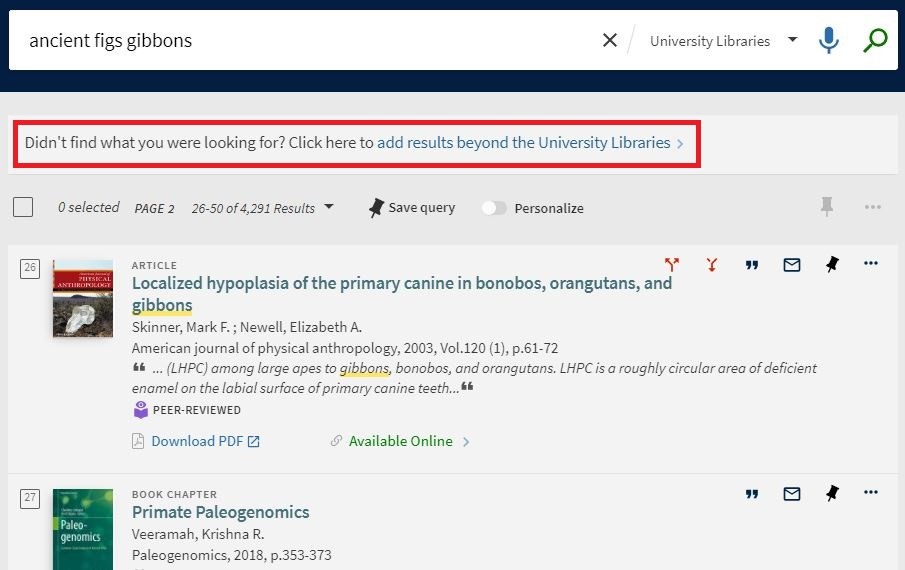This screenshot has width=905, height=570.
Task: Open citation quote icon for Primate Paleogenomics
Action: tap(751, 494)
